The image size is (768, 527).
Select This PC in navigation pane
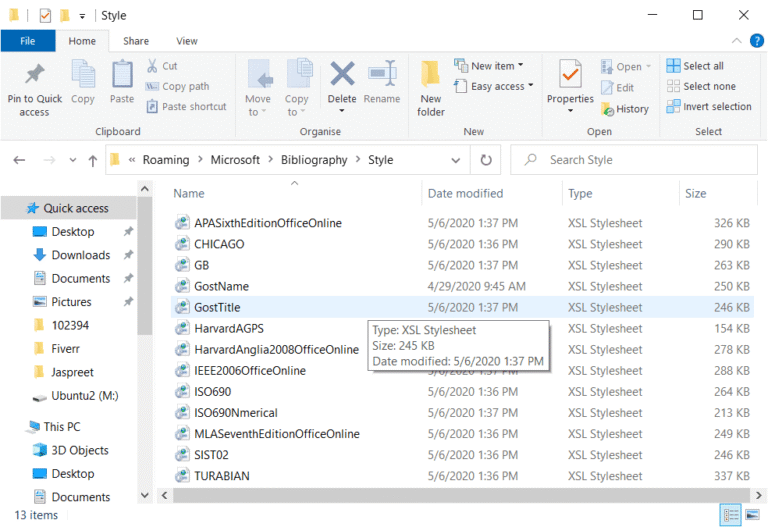[61, 427]
